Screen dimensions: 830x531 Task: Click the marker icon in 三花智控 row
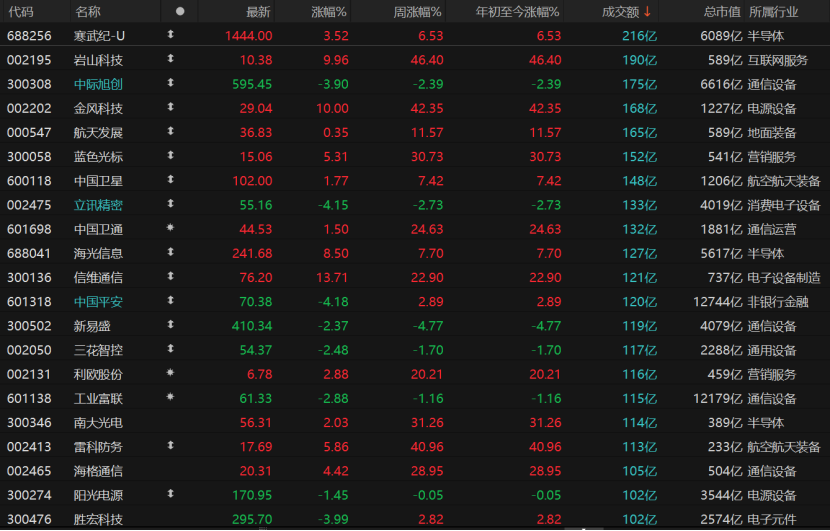click(x=170, y=349)
